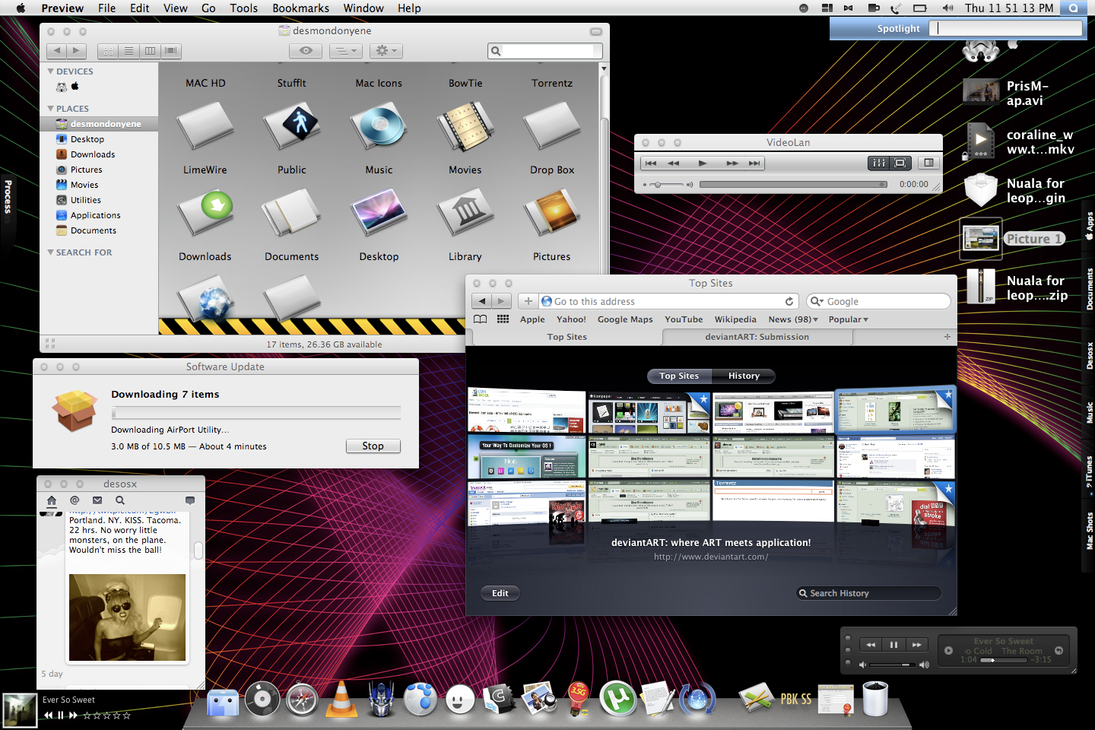Collapse the PLACES sidebar section

point(50,108)
